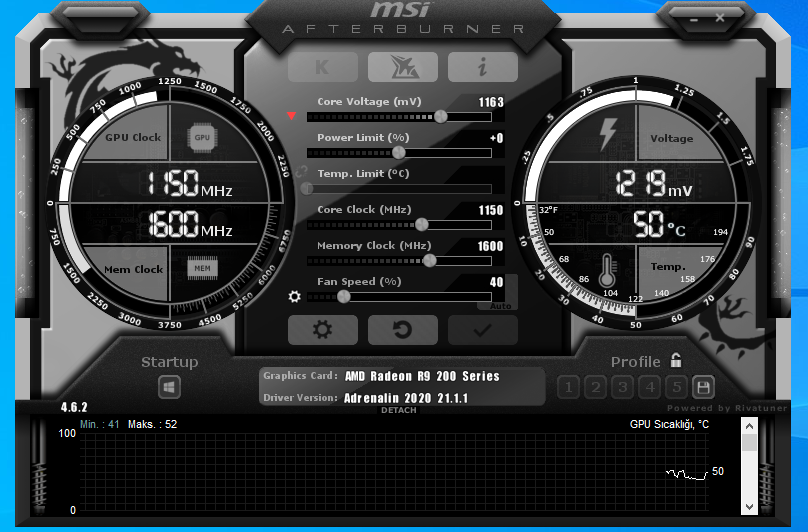Click the 1600 MHz memory clock readout
Screen dimensions: 808x532
pos(190,224)
